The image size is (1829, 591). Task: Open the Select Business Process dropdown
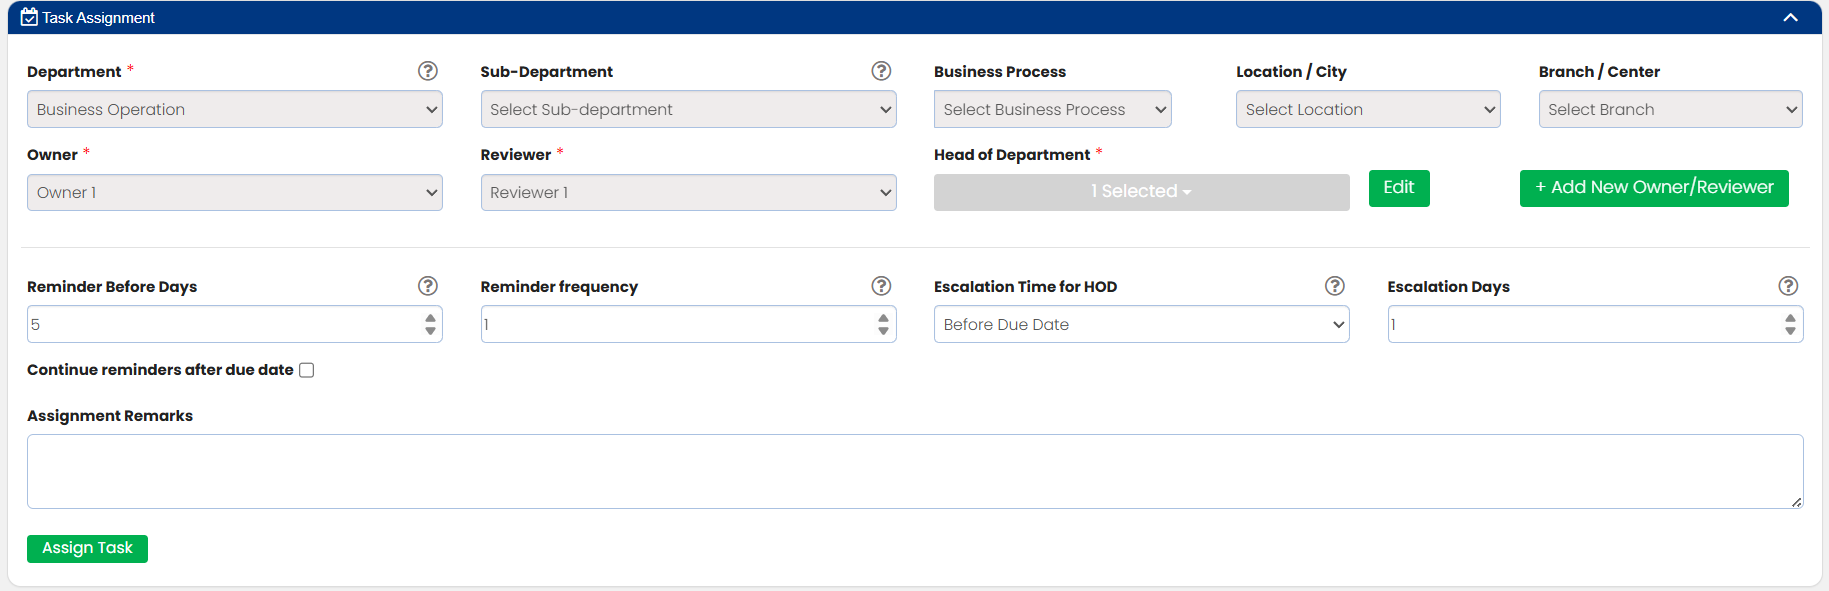pyautogui.click(x=1052, y=109)
